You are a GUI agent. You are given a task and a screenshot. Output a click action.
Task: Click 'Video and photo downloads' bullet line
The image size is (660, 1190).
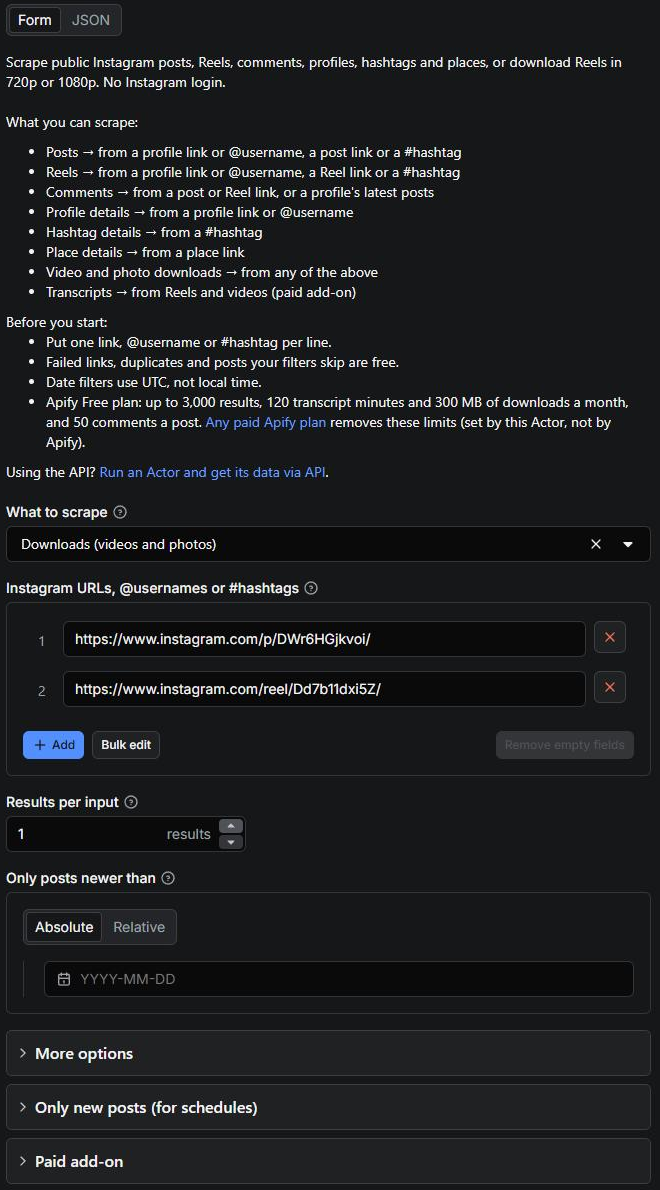click(x=212, y=272)
